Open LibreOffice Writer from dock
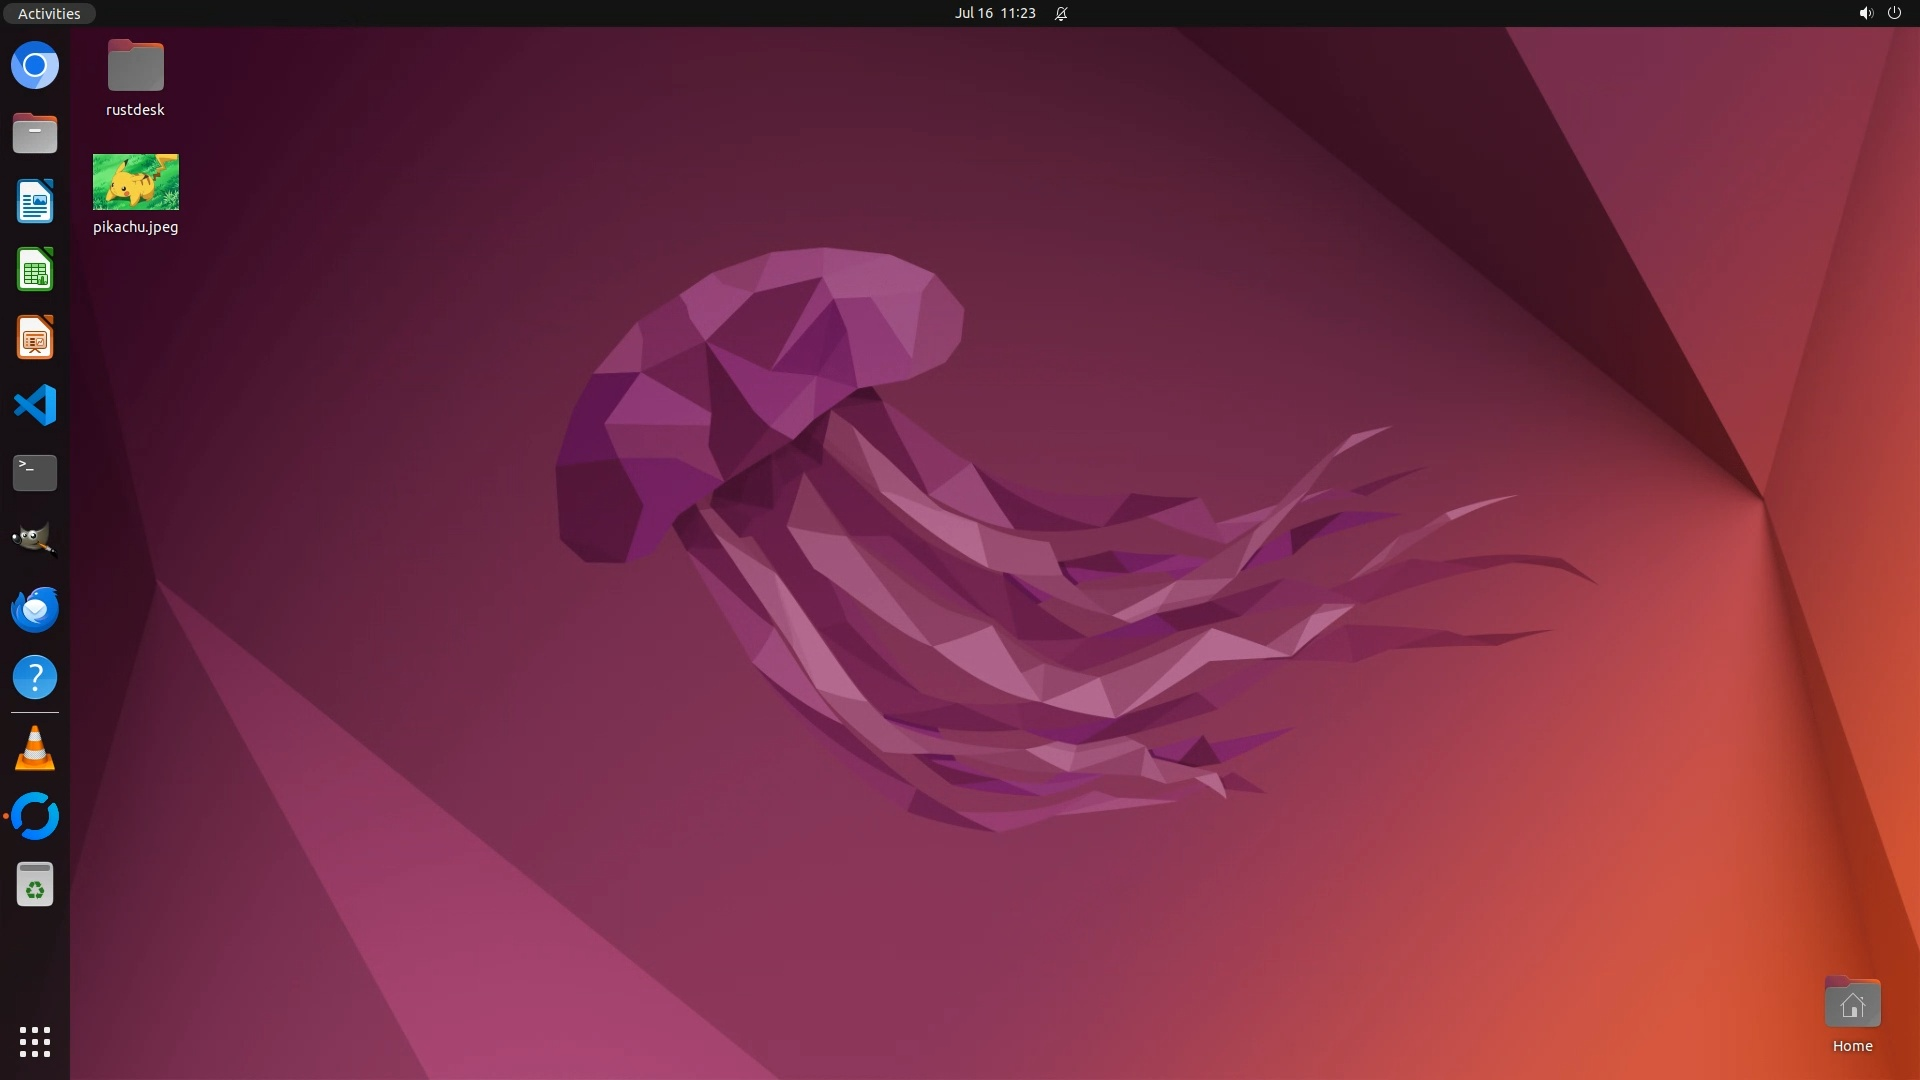1920x1080 pixels. click(35, 202)
